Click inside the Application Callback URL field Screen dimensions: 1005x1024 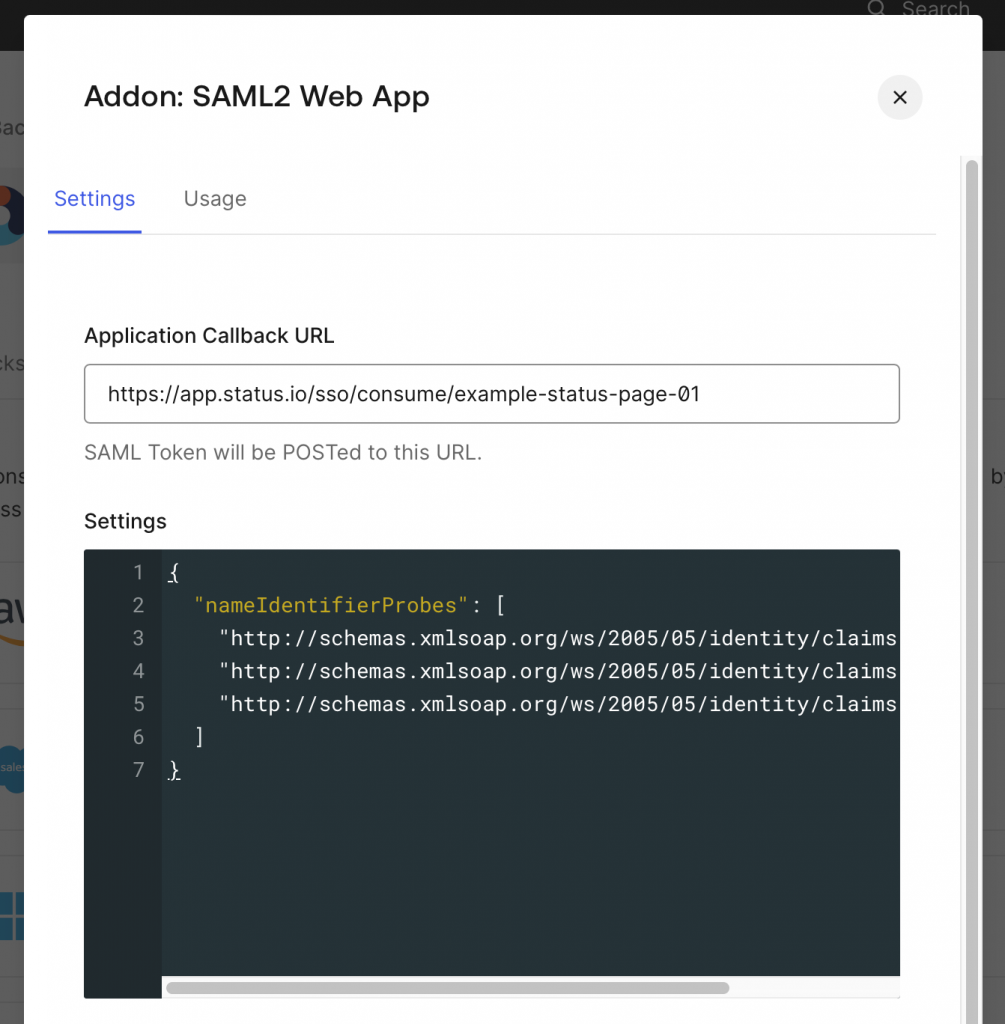[490, 393]
